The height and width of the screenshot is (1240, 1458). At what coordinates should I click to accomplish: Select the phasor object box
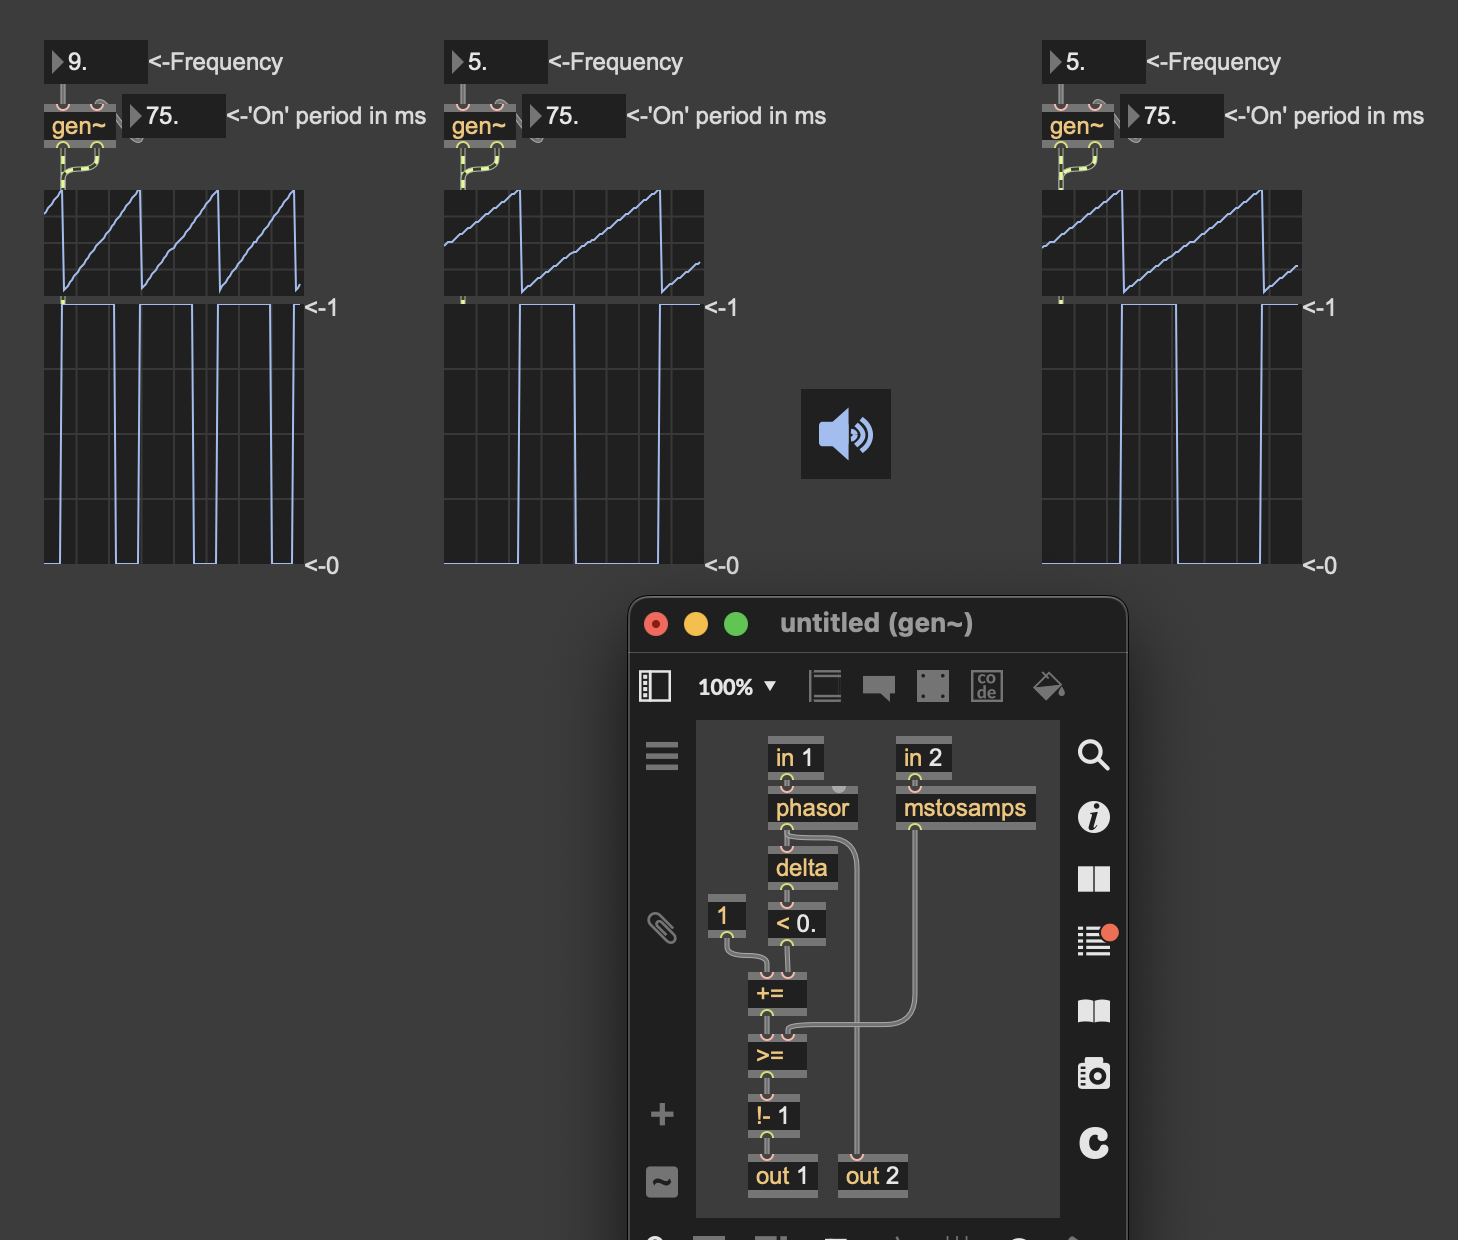(x=812, y=808)
